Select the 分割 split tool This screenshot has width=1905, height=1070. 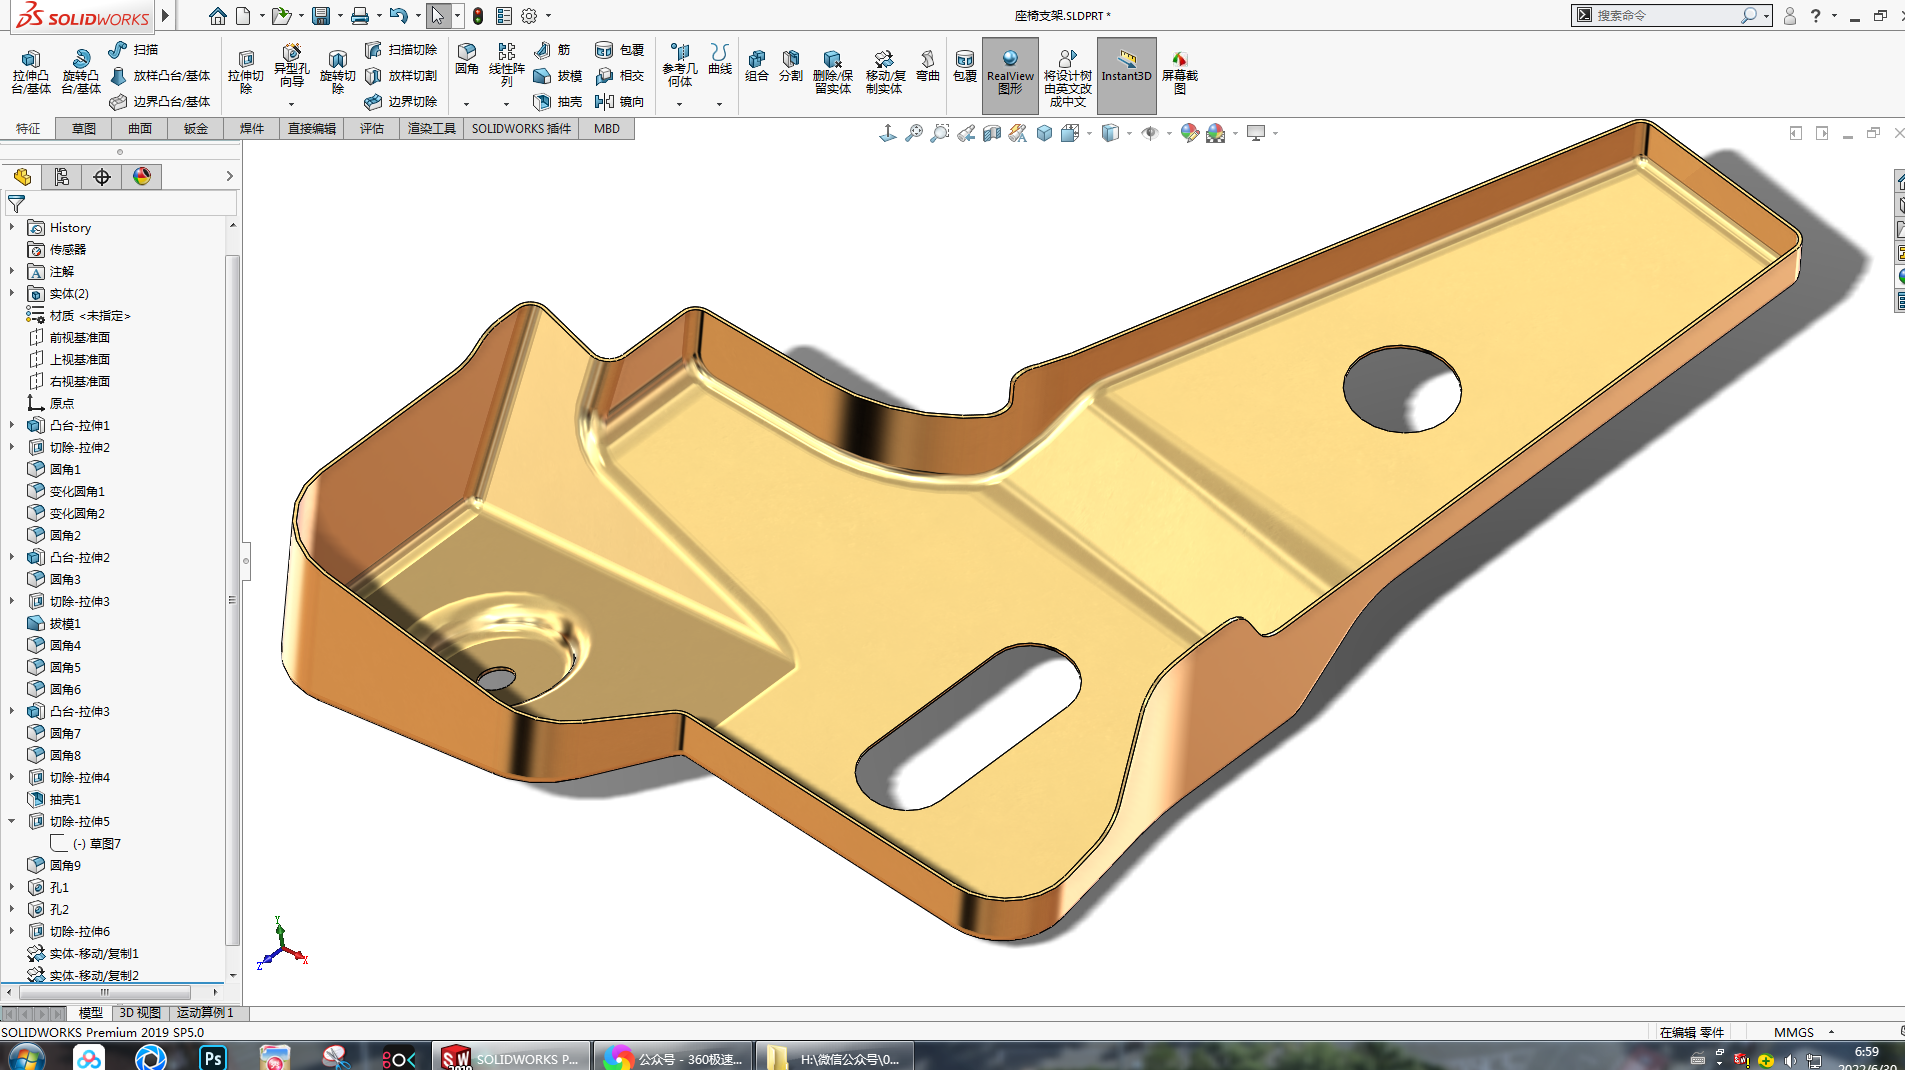791,66
